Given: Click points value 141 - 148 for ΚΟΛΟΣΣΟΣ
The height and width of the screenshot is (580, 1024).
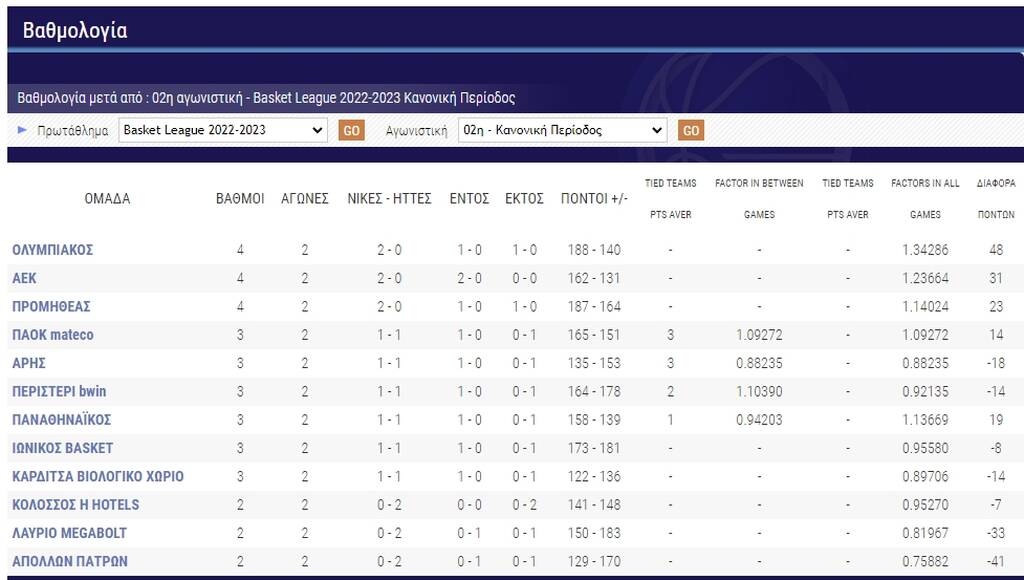Looking at the screenshot, I should click(x=594, y=505).
